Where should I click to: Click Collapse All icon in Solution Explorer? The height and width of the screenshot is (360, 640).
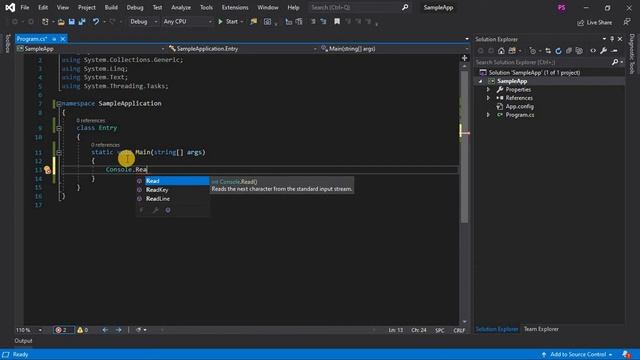tap(569, 51)
